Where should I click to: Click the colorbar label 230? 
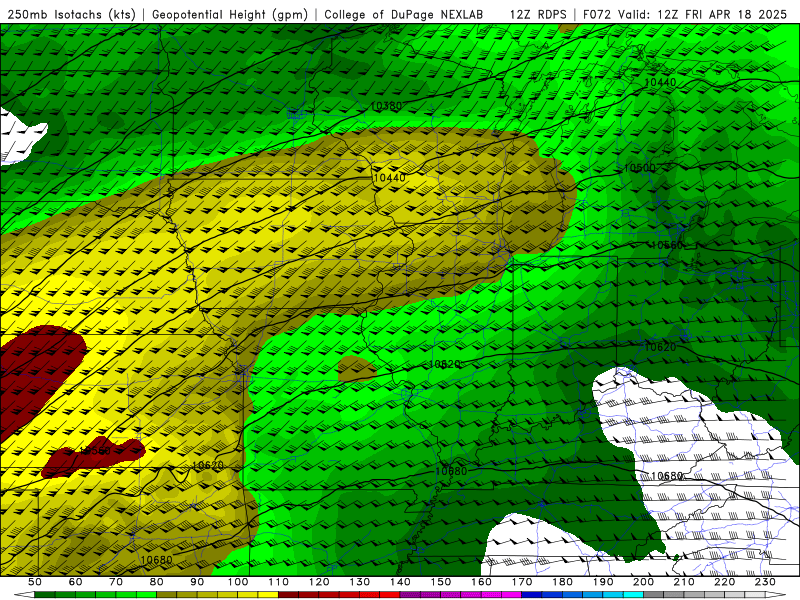(765, 582)
